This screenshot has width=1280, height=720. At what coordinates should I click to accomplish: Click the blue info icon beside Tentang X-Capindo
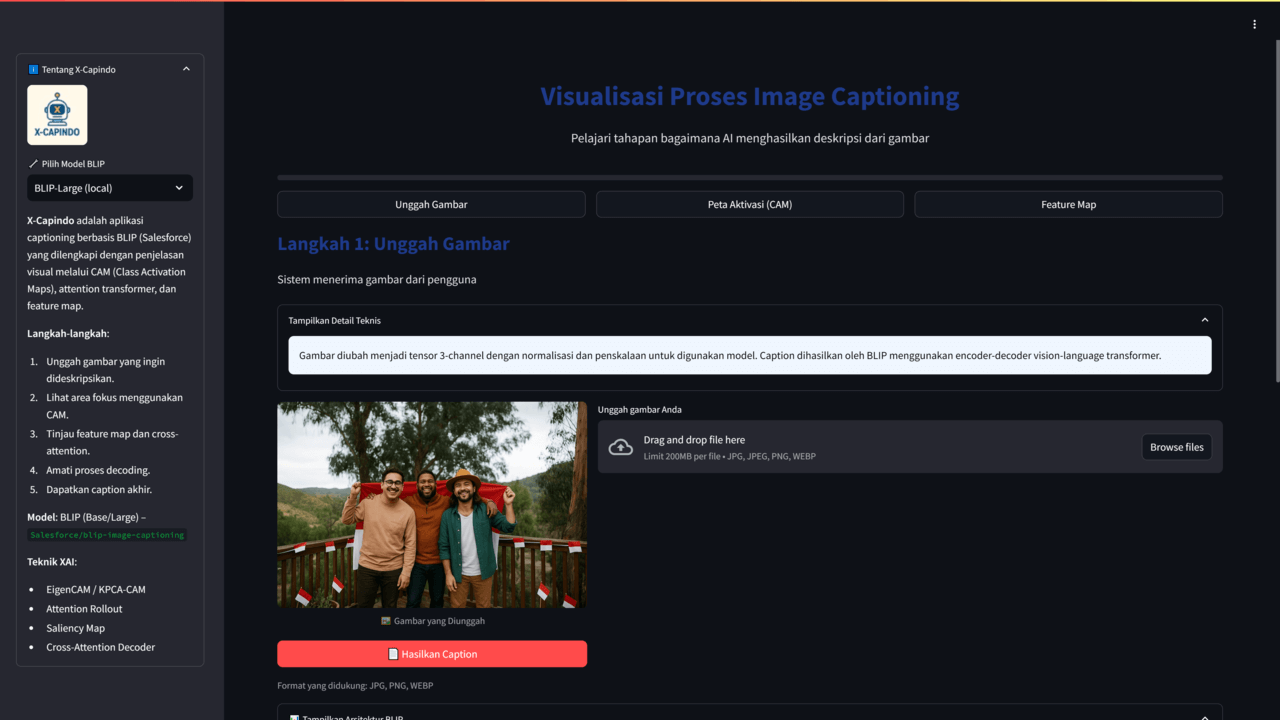[33, 70]
